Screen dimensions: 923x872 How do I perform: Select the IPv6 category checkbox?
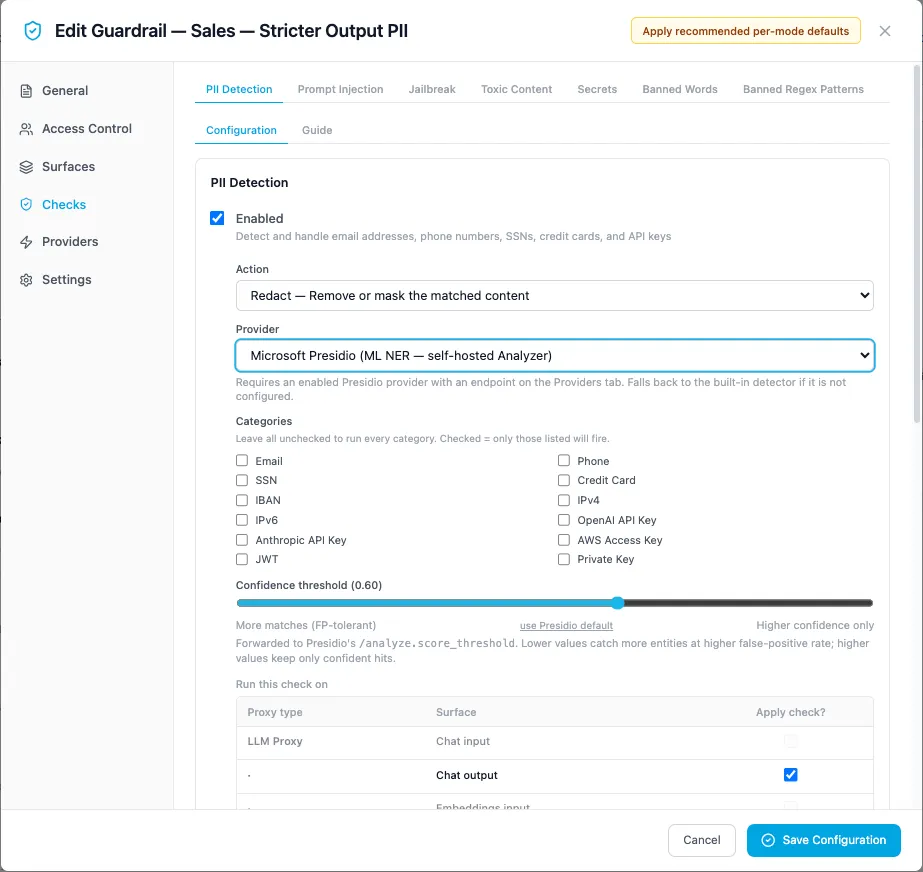[x=242, y=520]
